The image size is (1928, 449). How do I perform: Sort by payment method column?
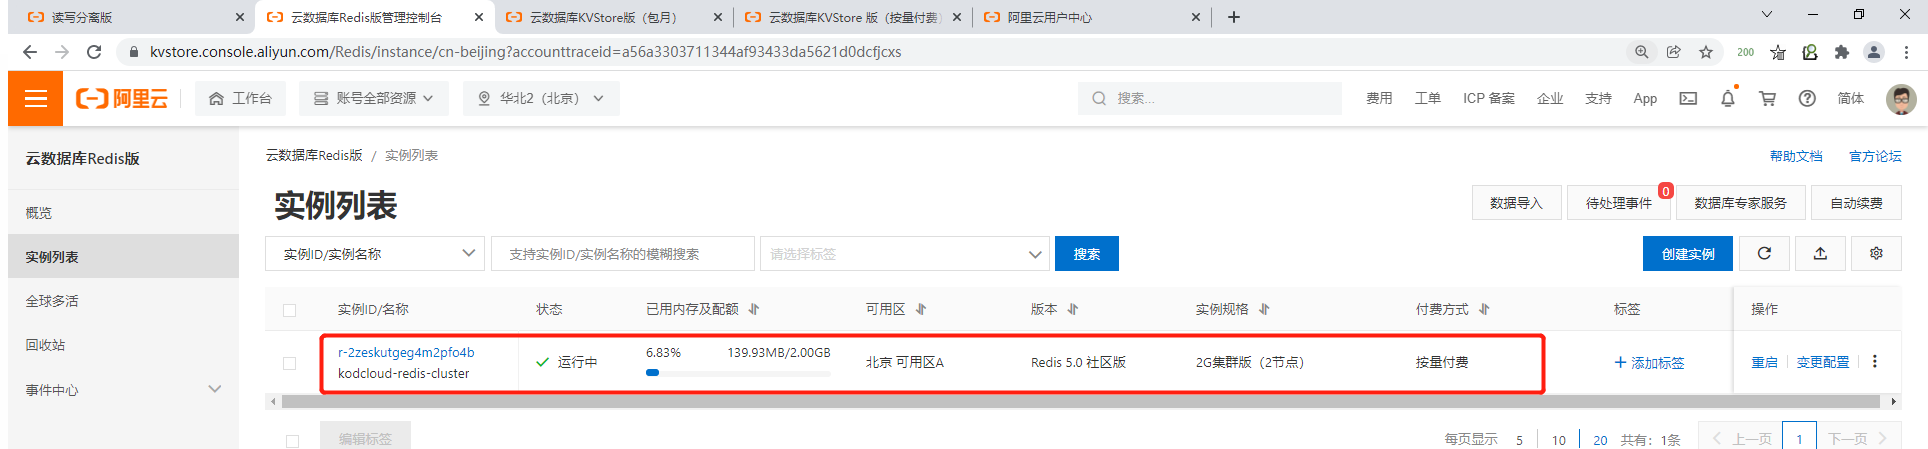tap(1484, 310)
